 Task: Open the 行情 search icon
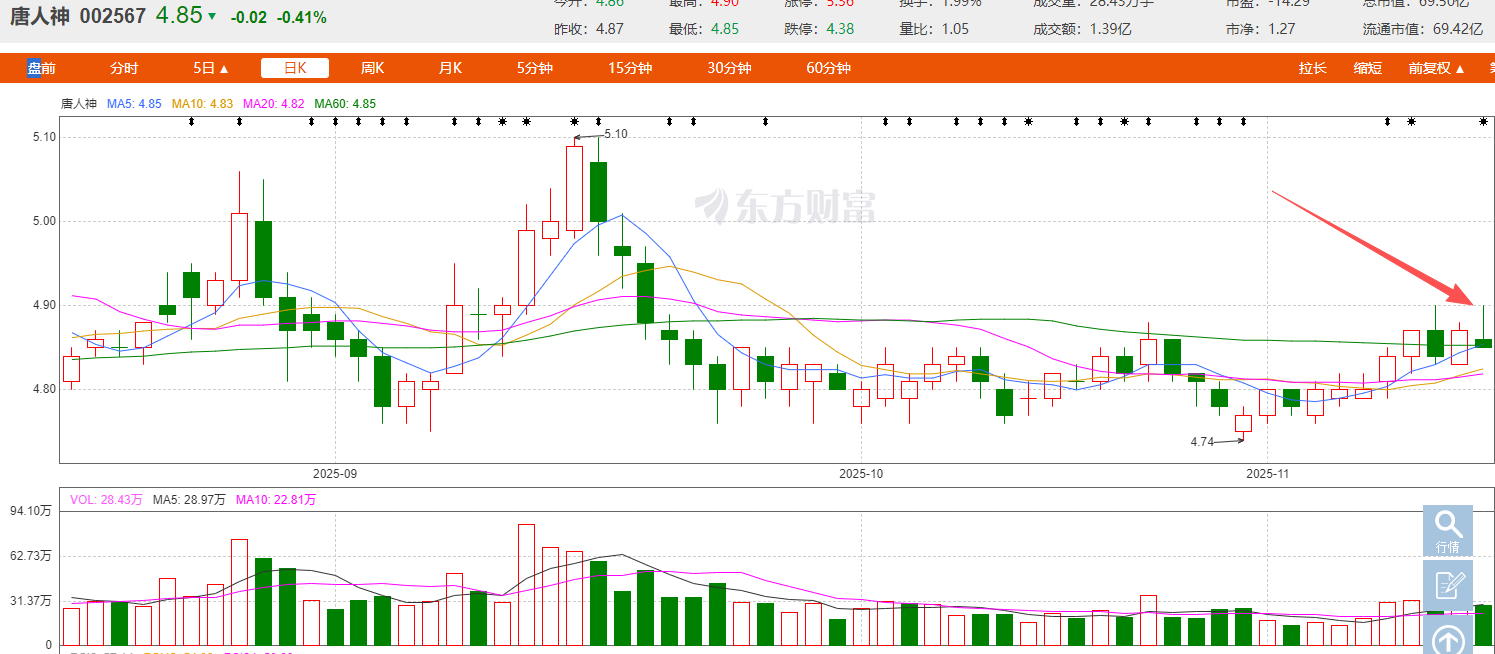click(1447, 530)
